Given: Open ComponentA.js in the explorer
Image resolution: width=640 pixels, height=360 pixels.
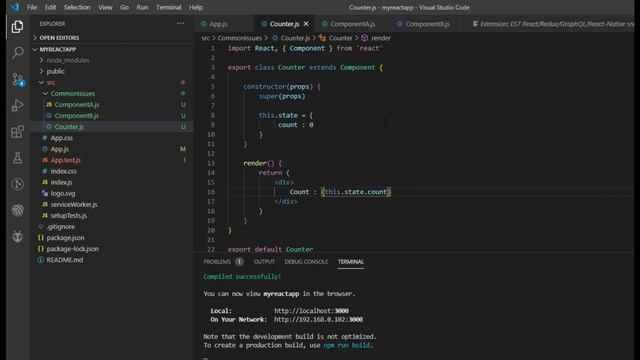Looking at the screenshot, I should (x=111, y=104).
